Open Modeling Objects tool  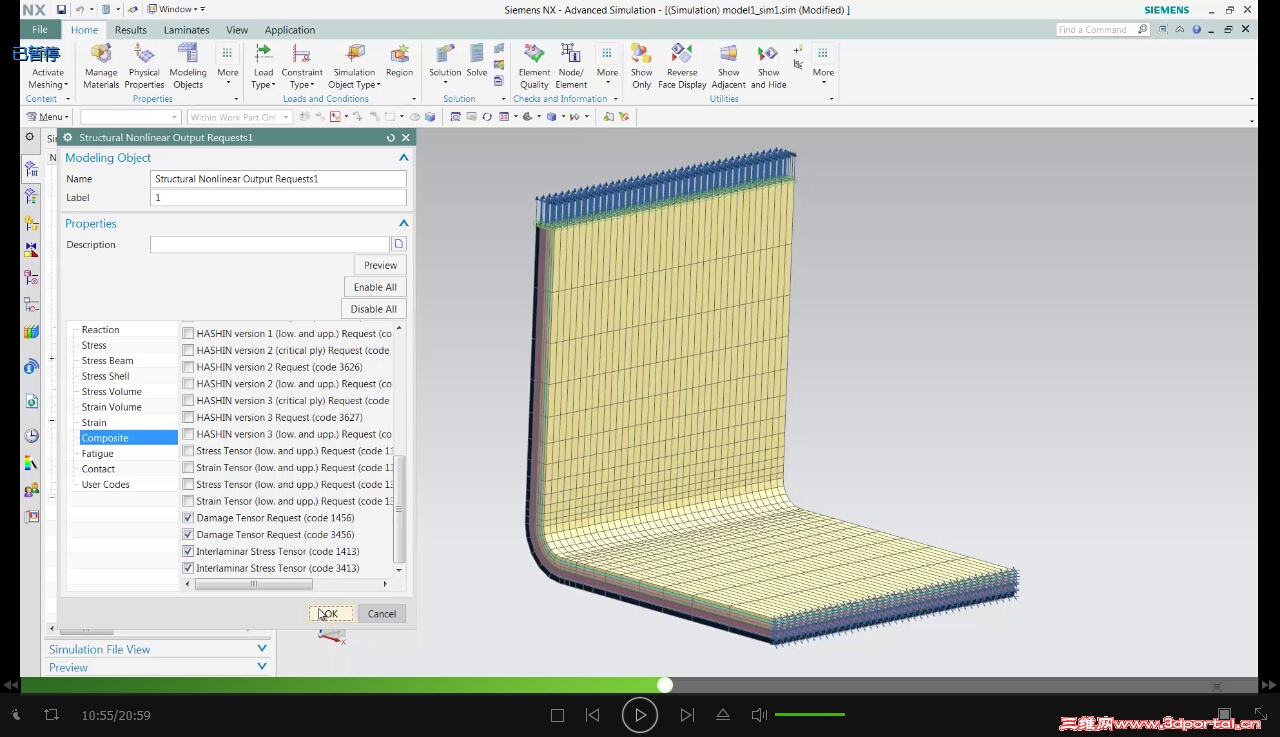(188, 66)
